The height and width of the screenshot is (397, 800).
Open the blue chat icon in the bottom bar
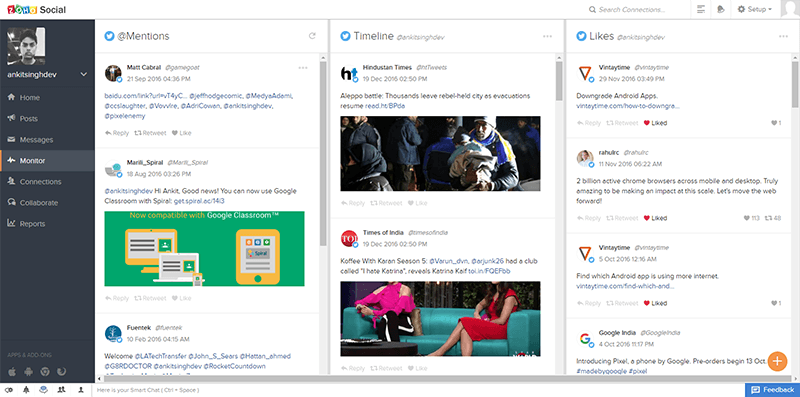(x=44, y=390)
